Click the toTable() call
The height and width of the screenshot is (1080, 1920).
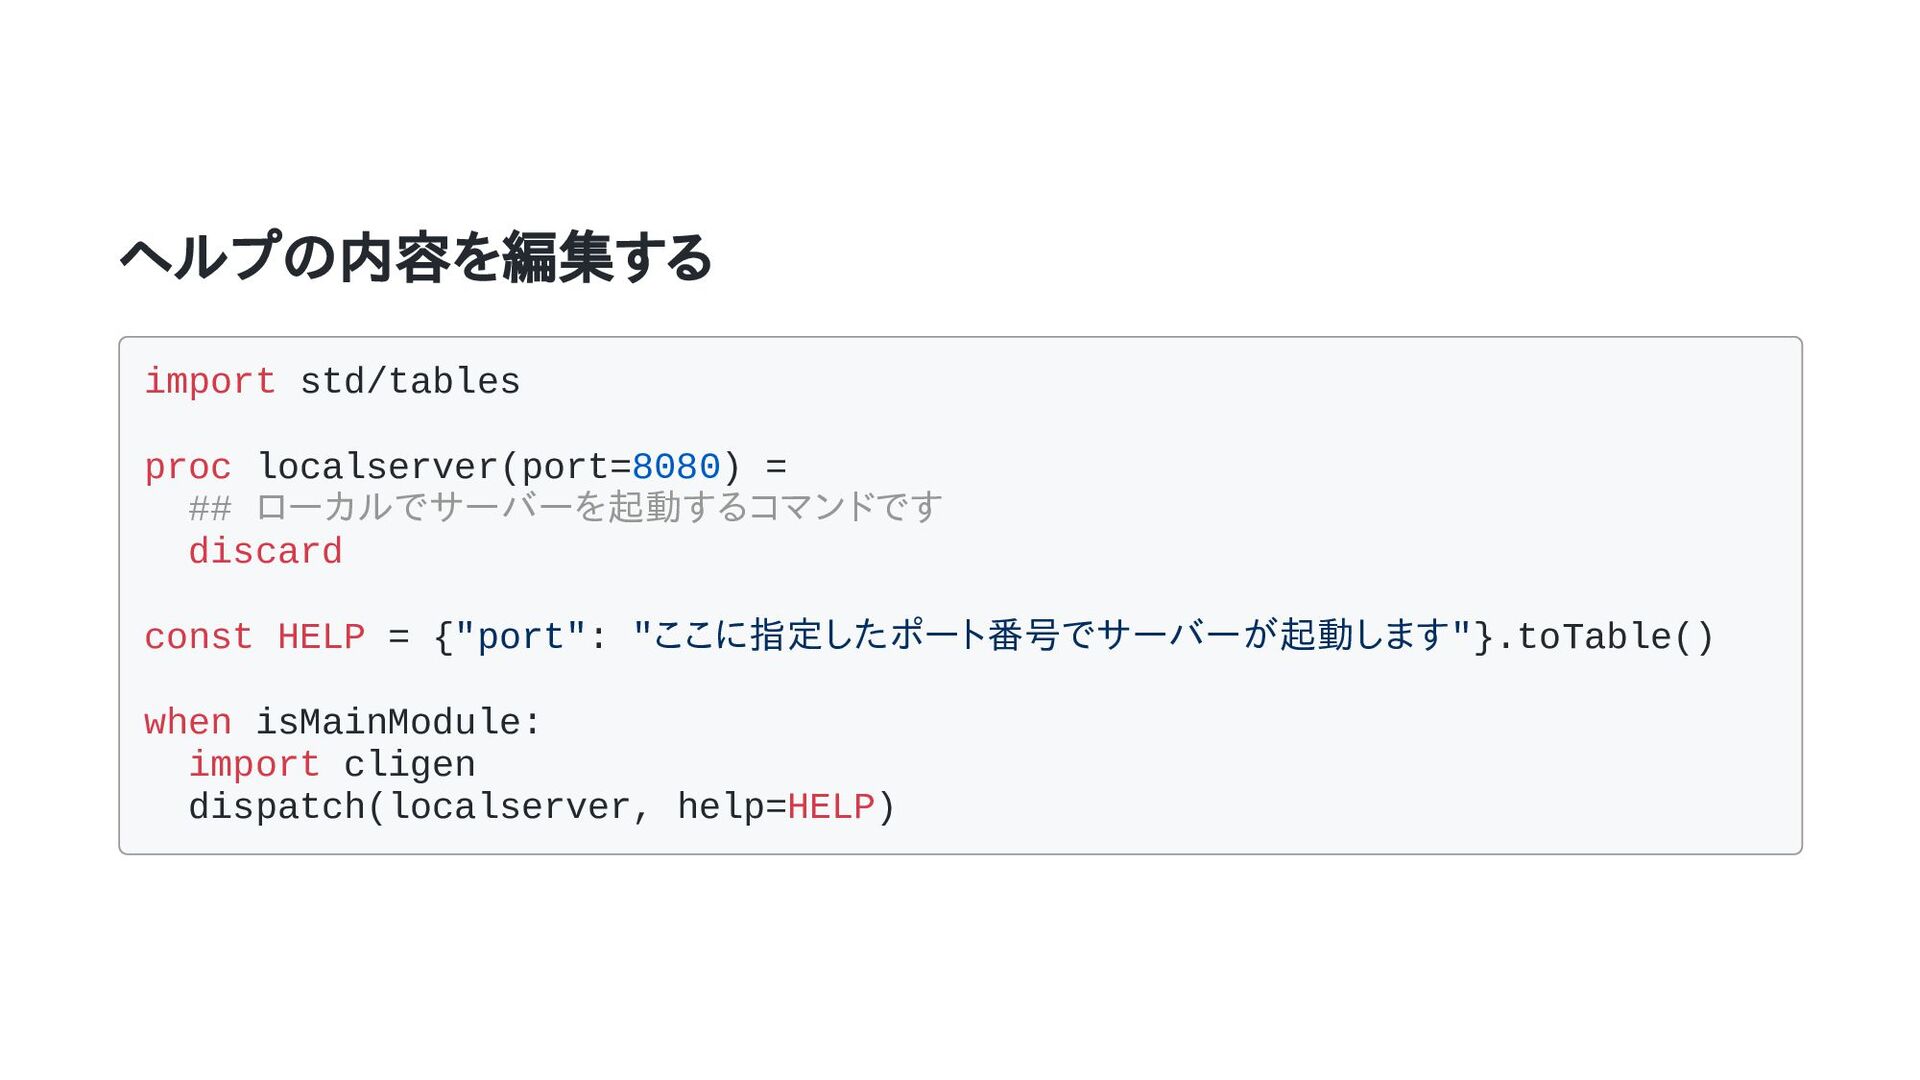click(x=1616, y=637)
